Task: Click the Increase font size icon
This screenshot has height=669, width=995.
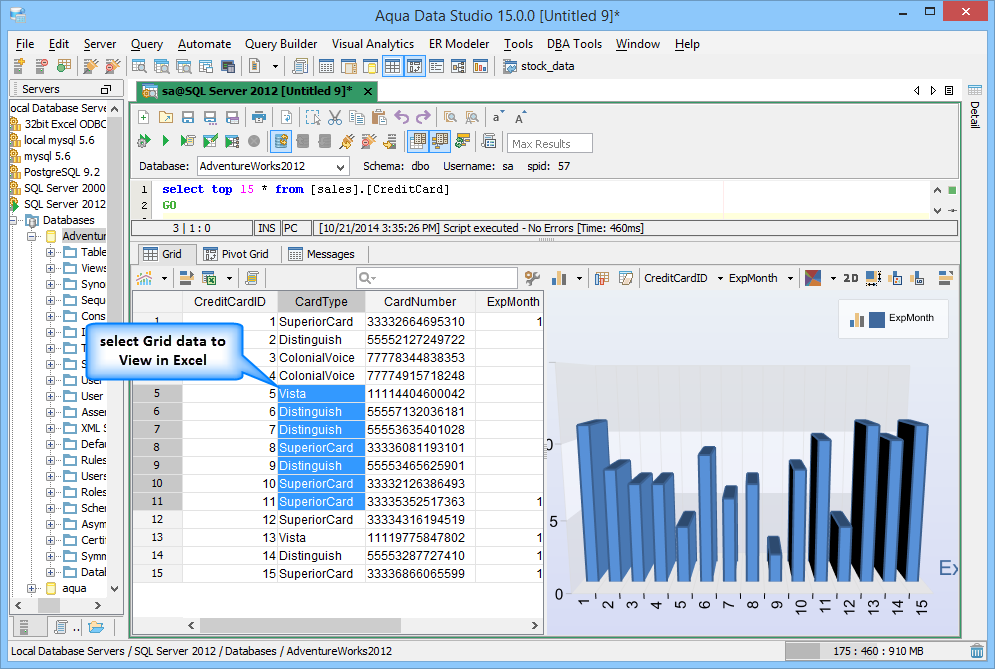Action: 520,117
